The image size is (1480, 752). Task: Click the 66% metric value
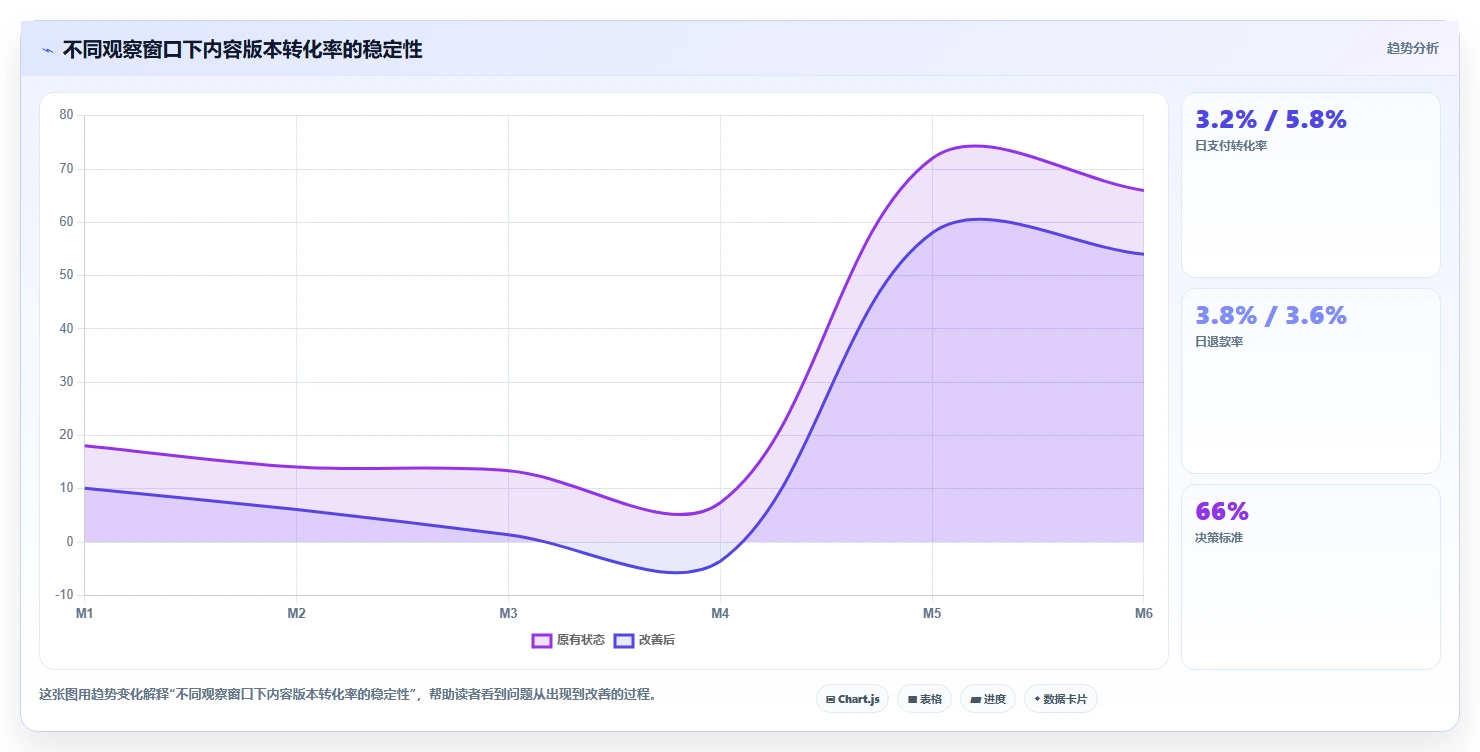click(x=1222, y=512)
